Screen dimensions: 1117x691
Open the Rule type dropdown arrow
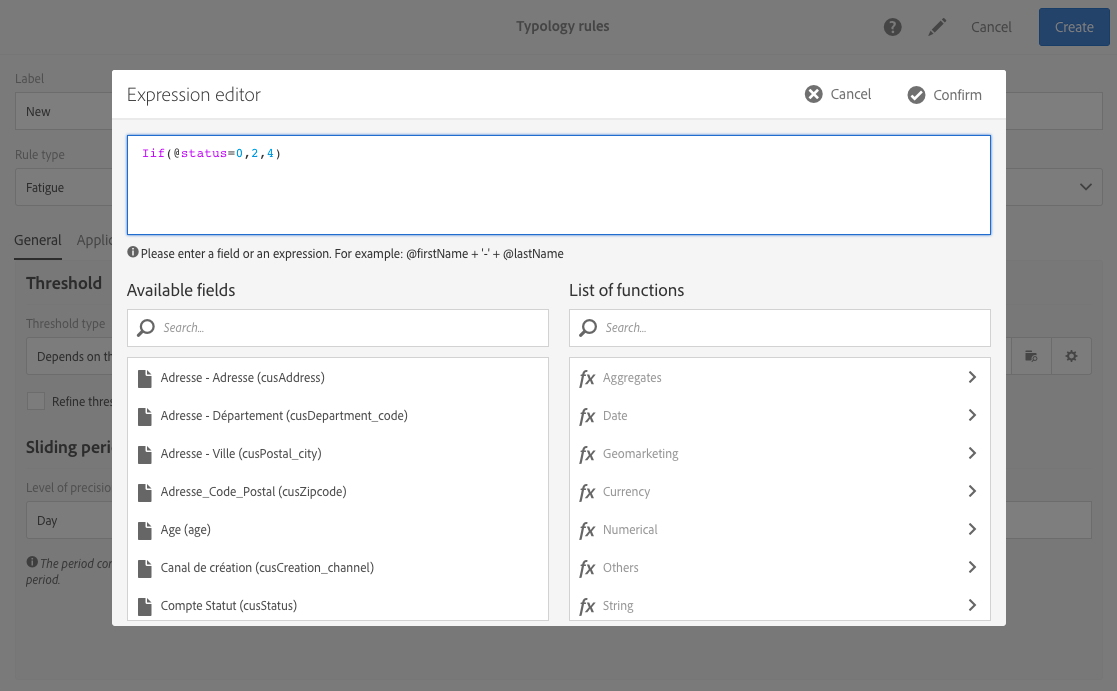point(1085,187)
